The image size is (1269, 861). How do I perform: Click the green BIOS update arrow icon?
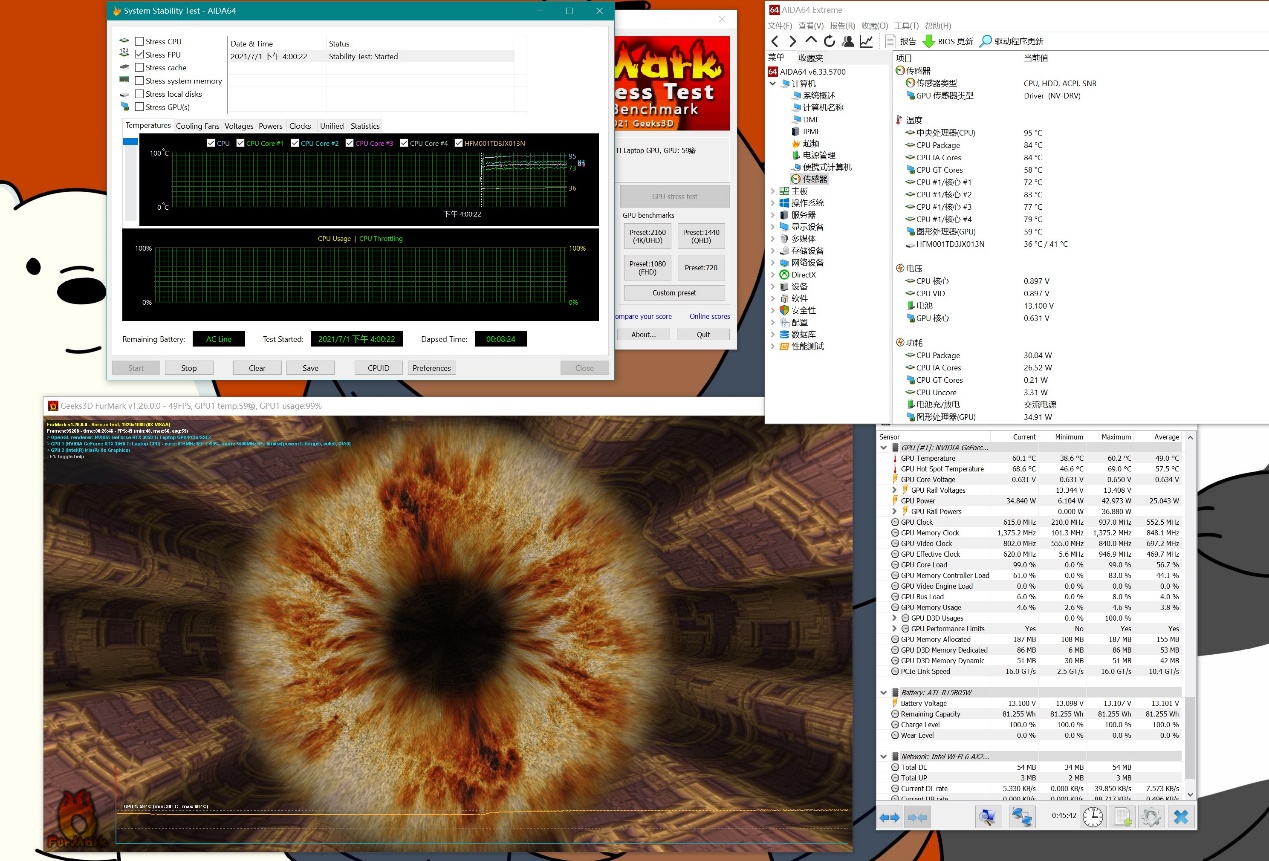pyautogui.click(x=928, y=41)
